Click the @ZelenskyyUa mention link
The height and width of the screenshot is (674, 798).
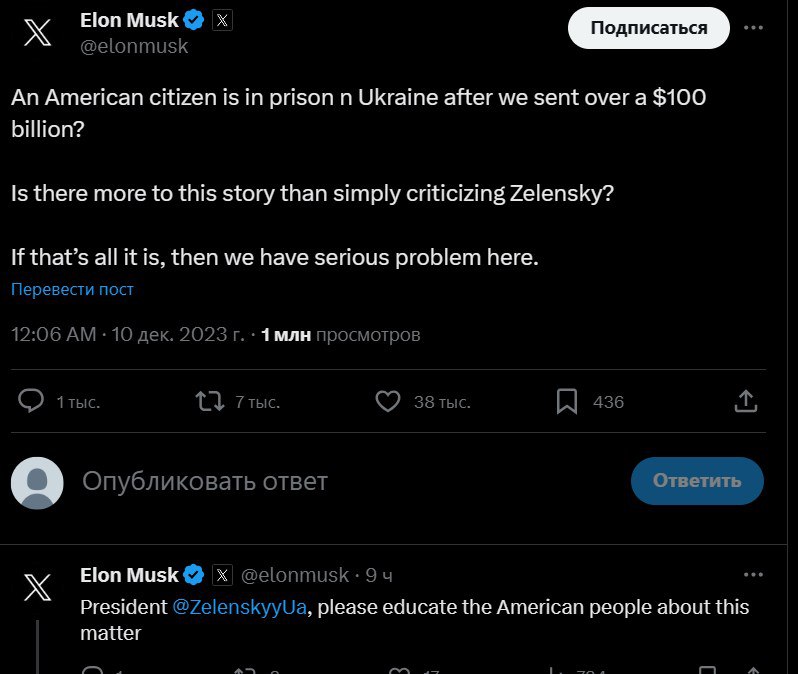[239, 607]
